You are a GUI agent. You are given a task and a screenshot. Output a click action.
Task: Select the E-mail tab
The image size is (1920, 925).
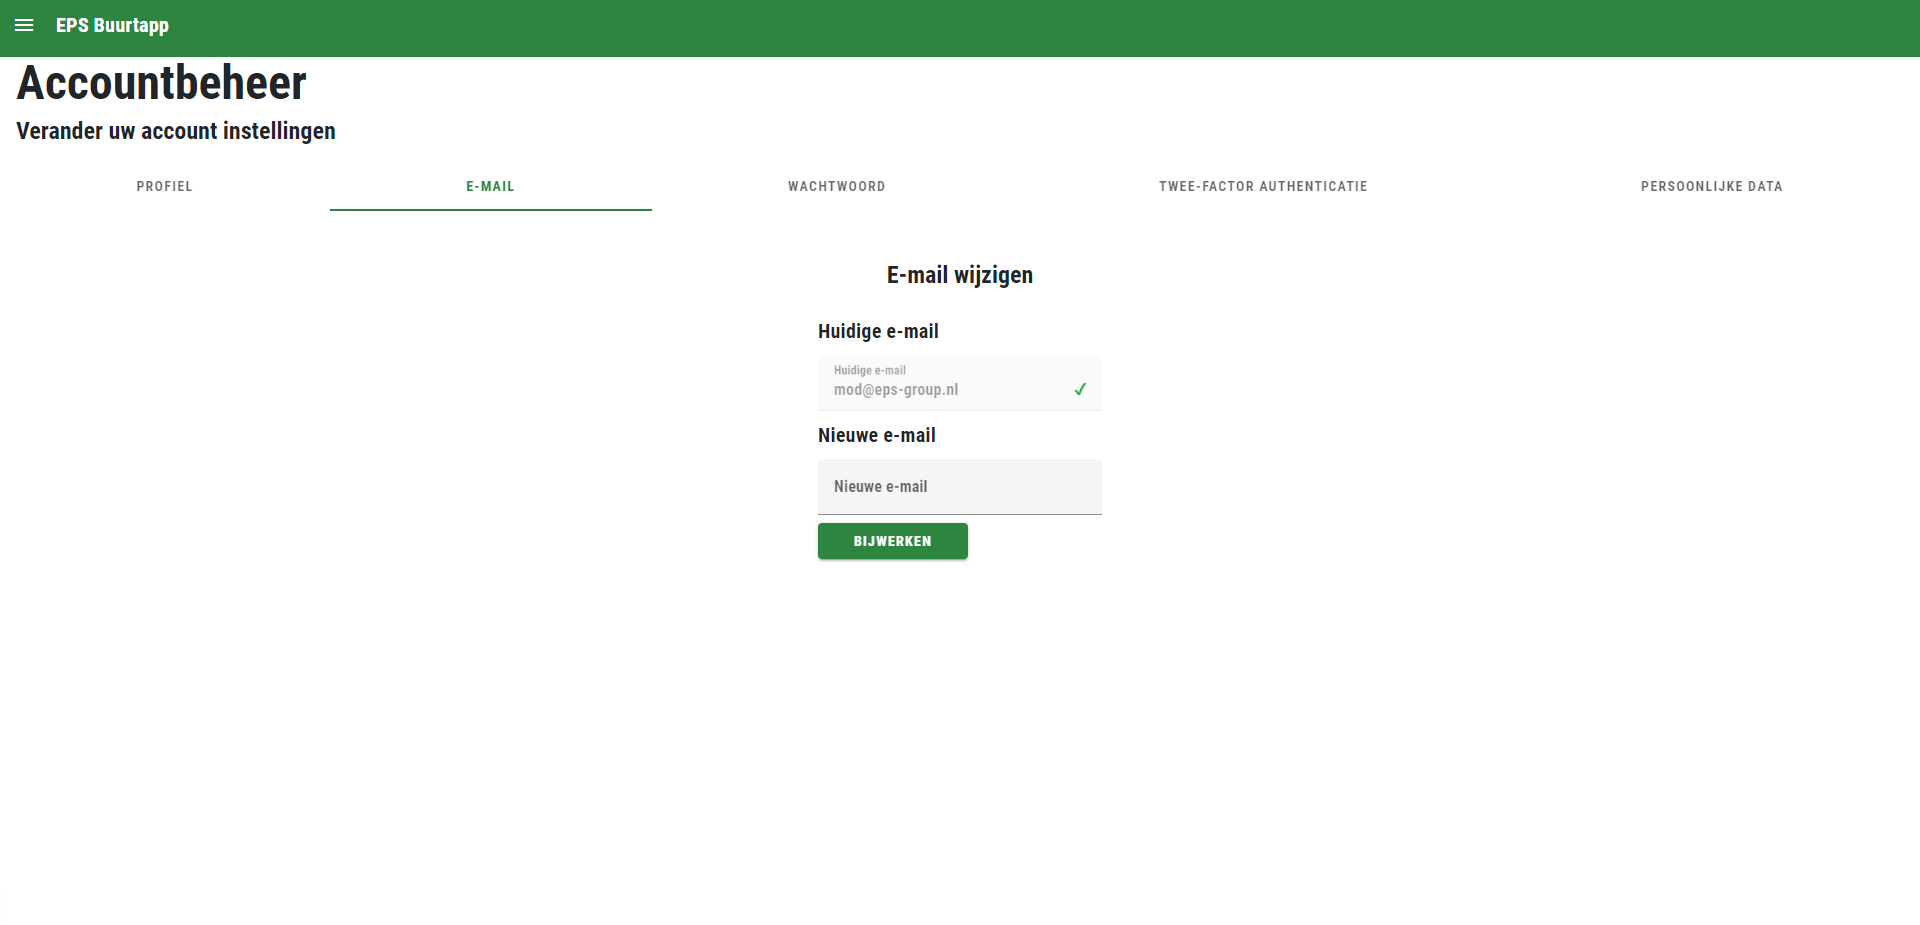(x=490, y=186)
